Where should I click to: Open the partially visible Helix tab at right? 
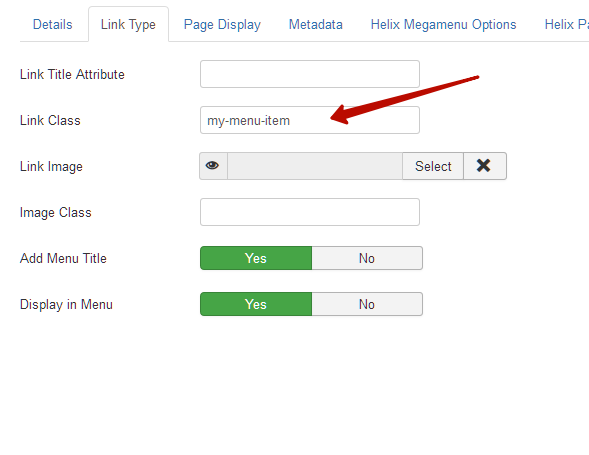coord(566,24)
